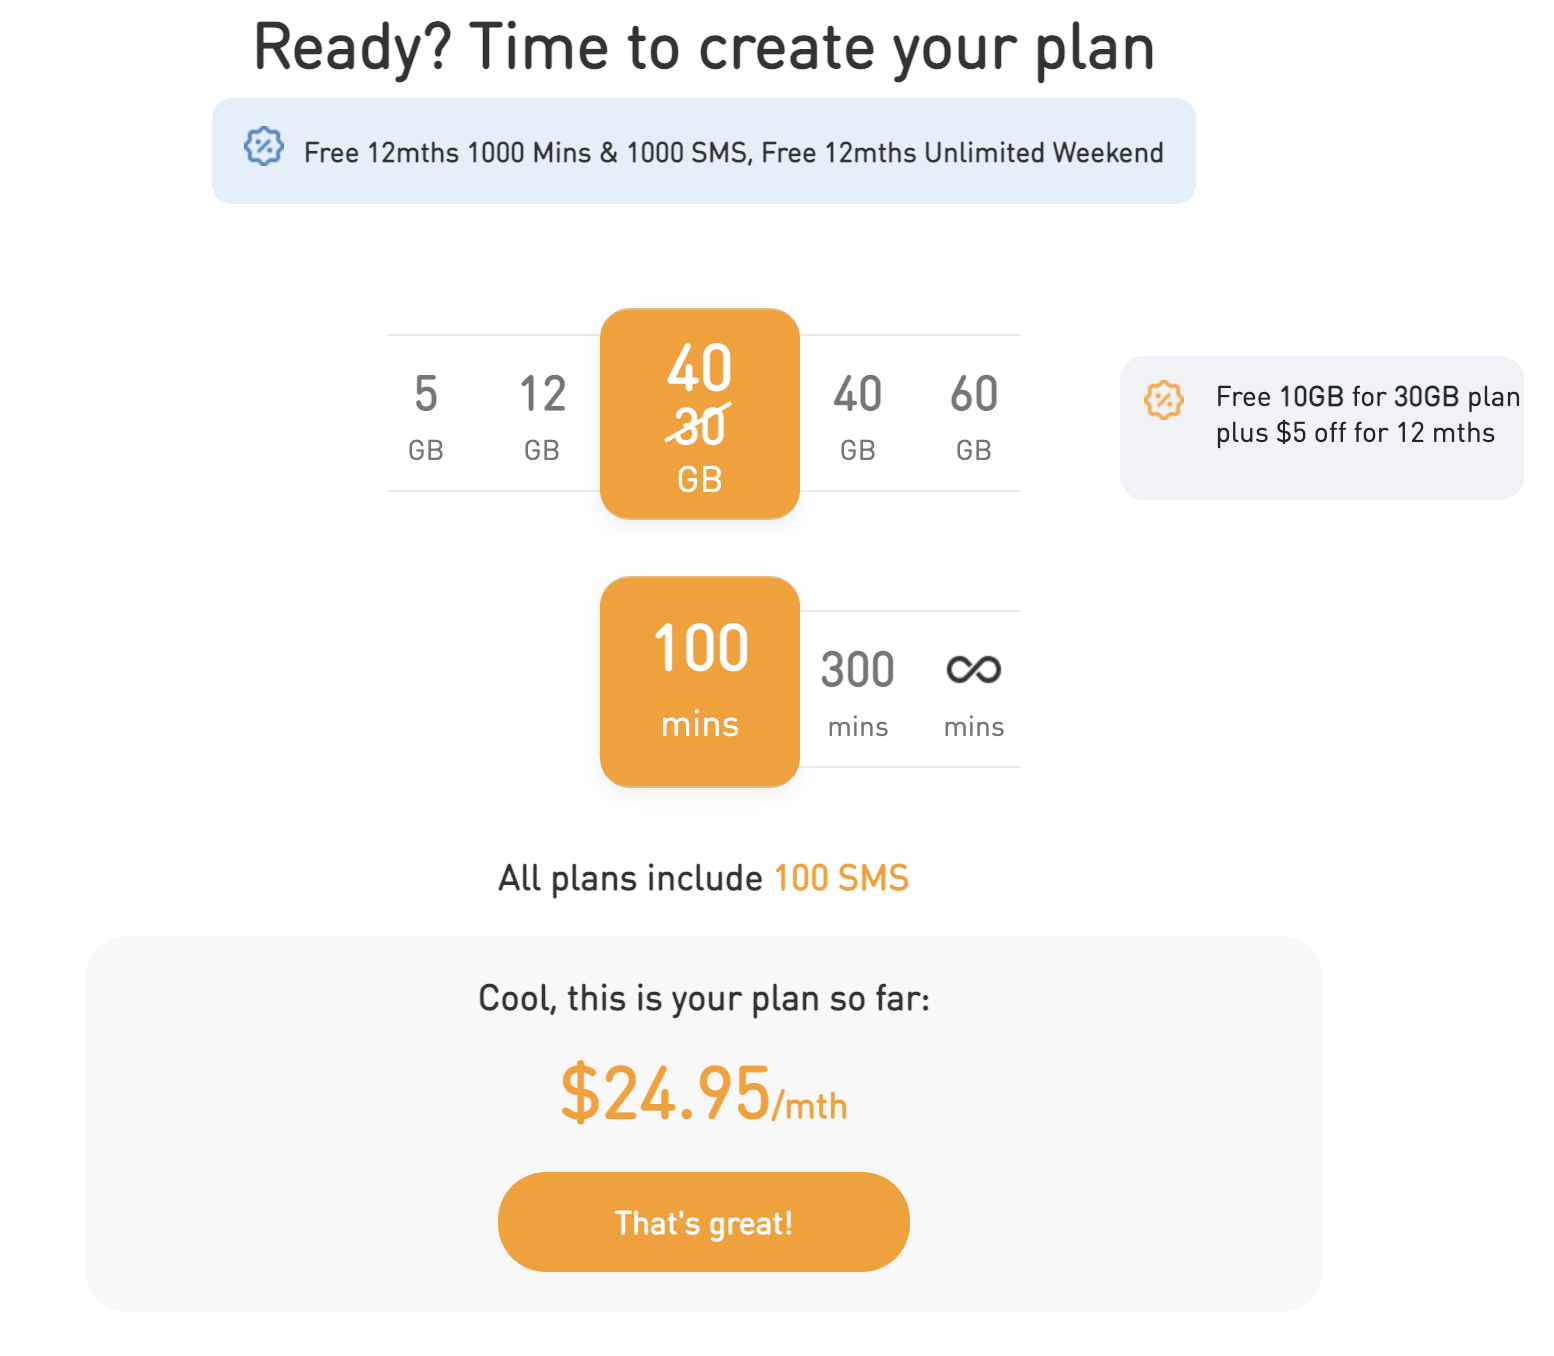The width and height of the screenshot is (1554, 1356).
Task: Click the "plus $5 off for 12 mths" line
Action: [1355, 433]
